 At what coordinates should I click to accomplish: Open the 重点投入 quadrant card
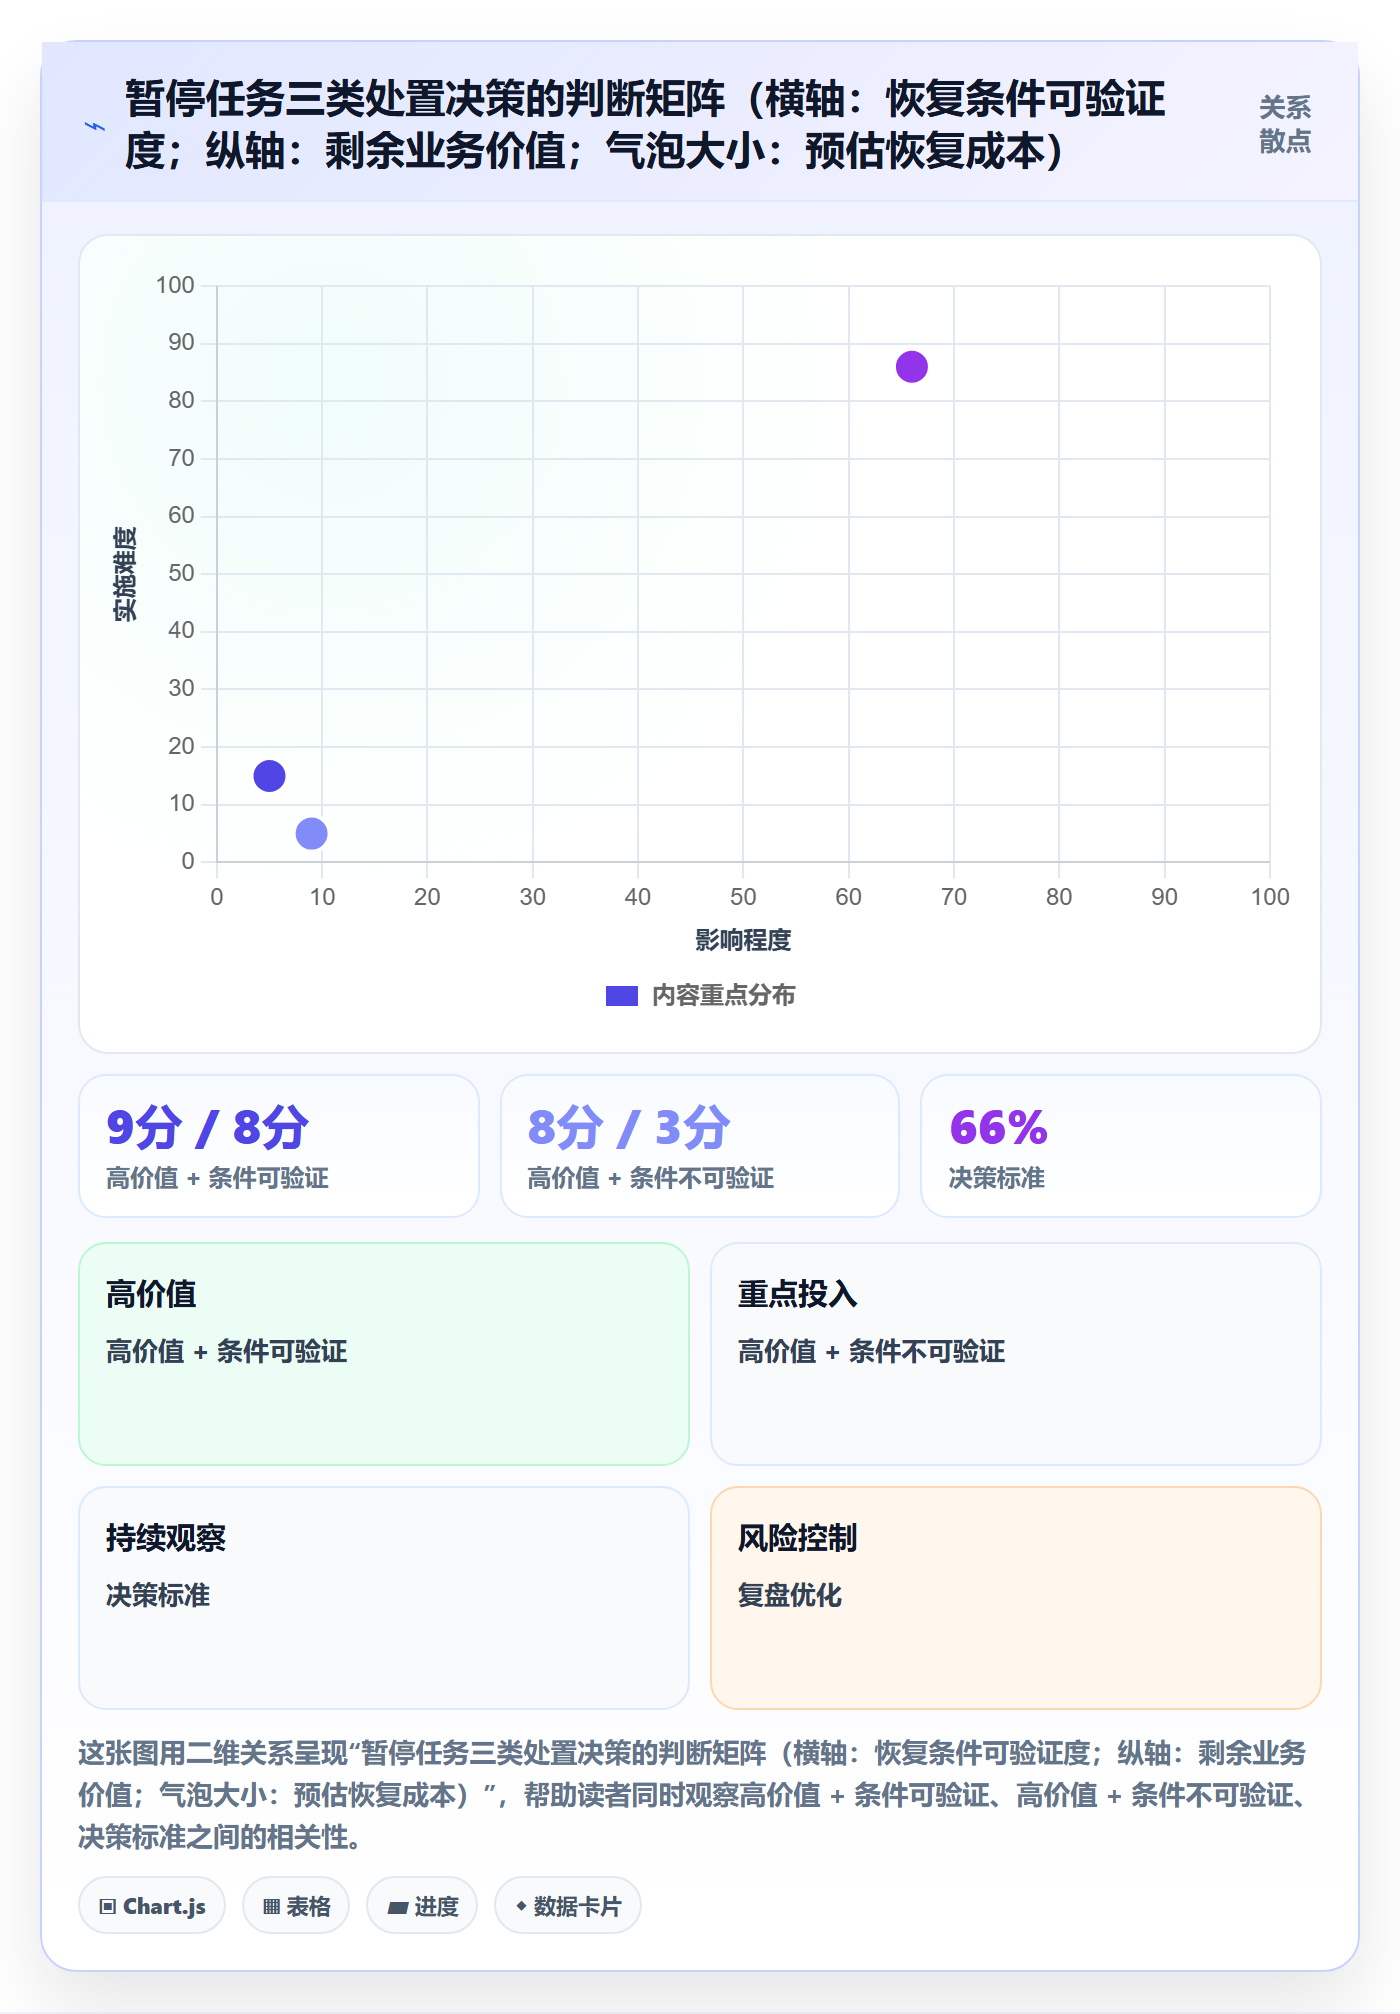1016,1354
